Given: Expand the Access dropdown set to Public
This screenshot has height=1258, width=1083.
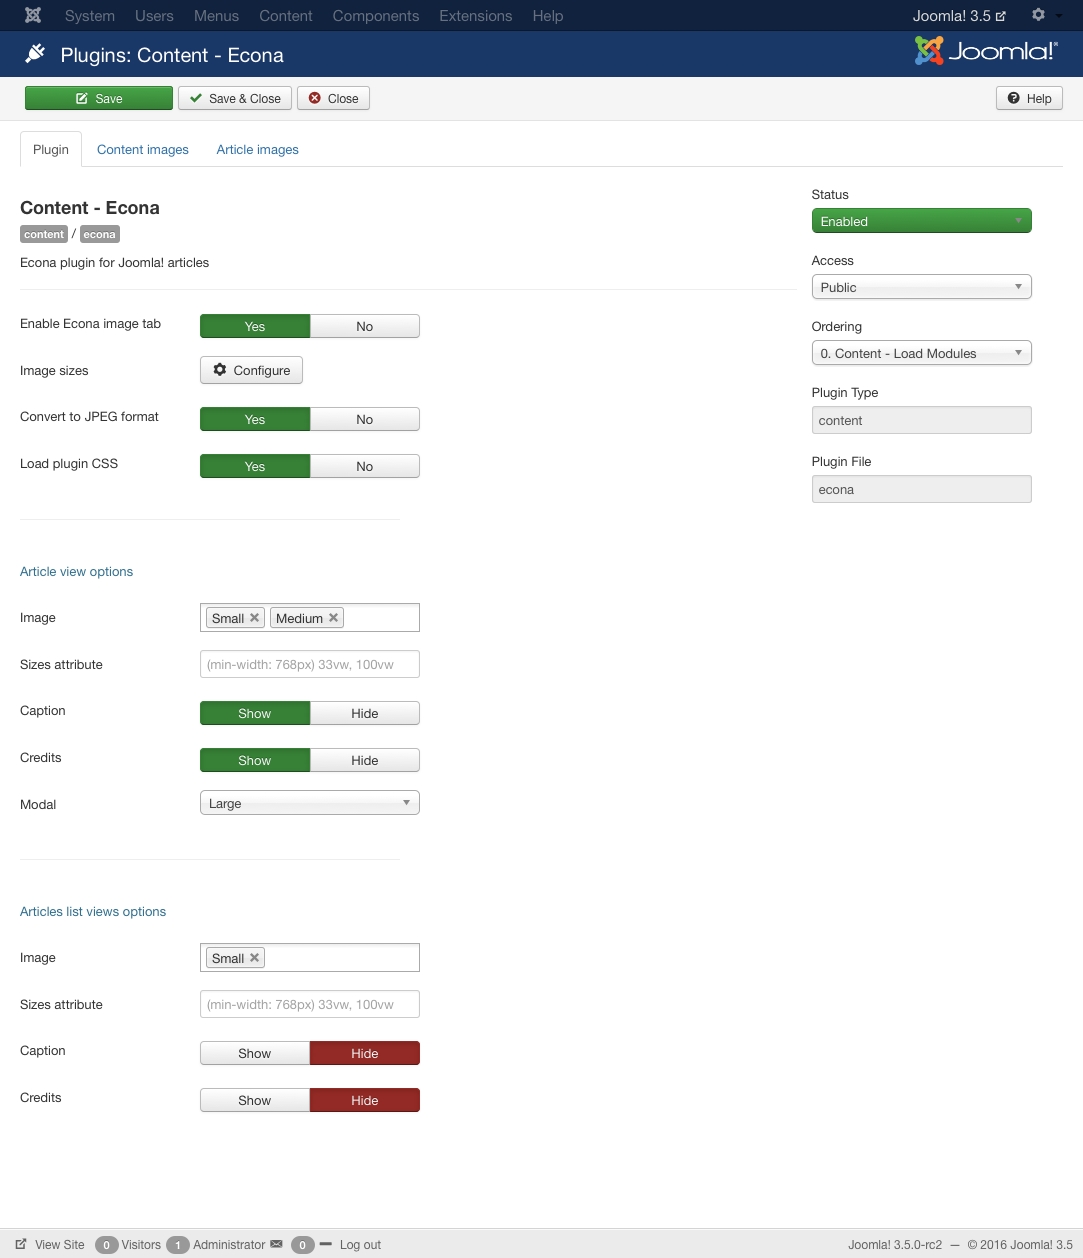Looking at the screenshot, I should [921, 287].
